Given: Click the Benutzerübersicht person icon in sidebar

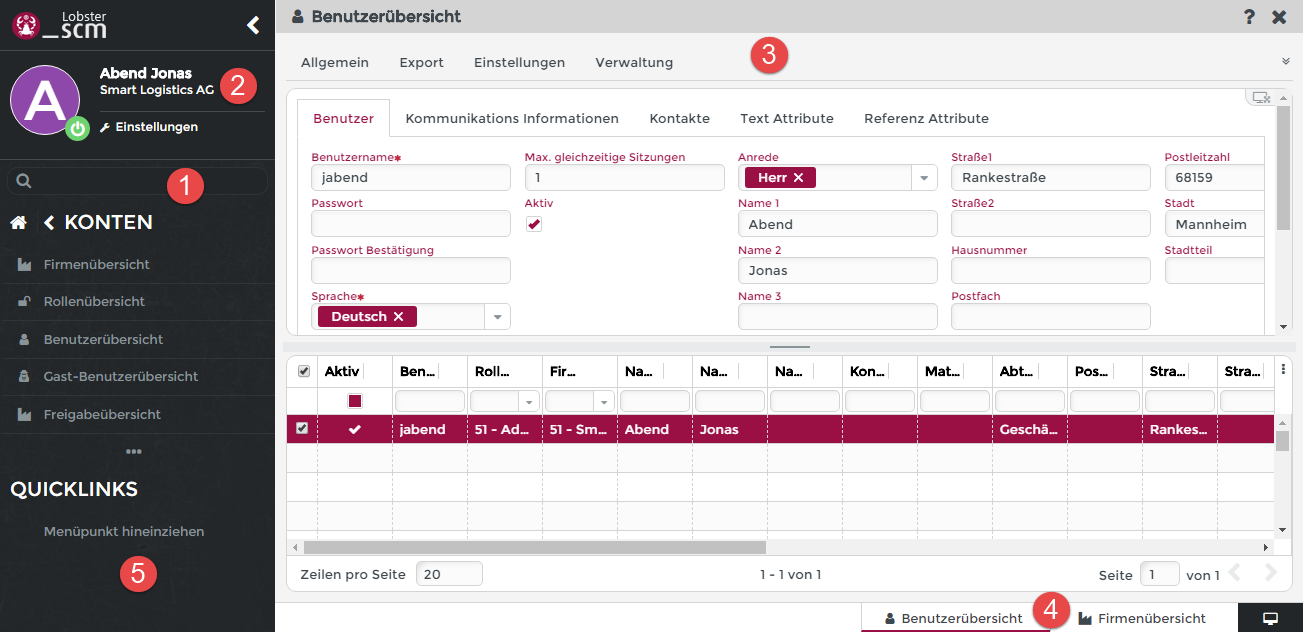Looking at the screenshot, I should pyautogui.click(x=24, y=340).
